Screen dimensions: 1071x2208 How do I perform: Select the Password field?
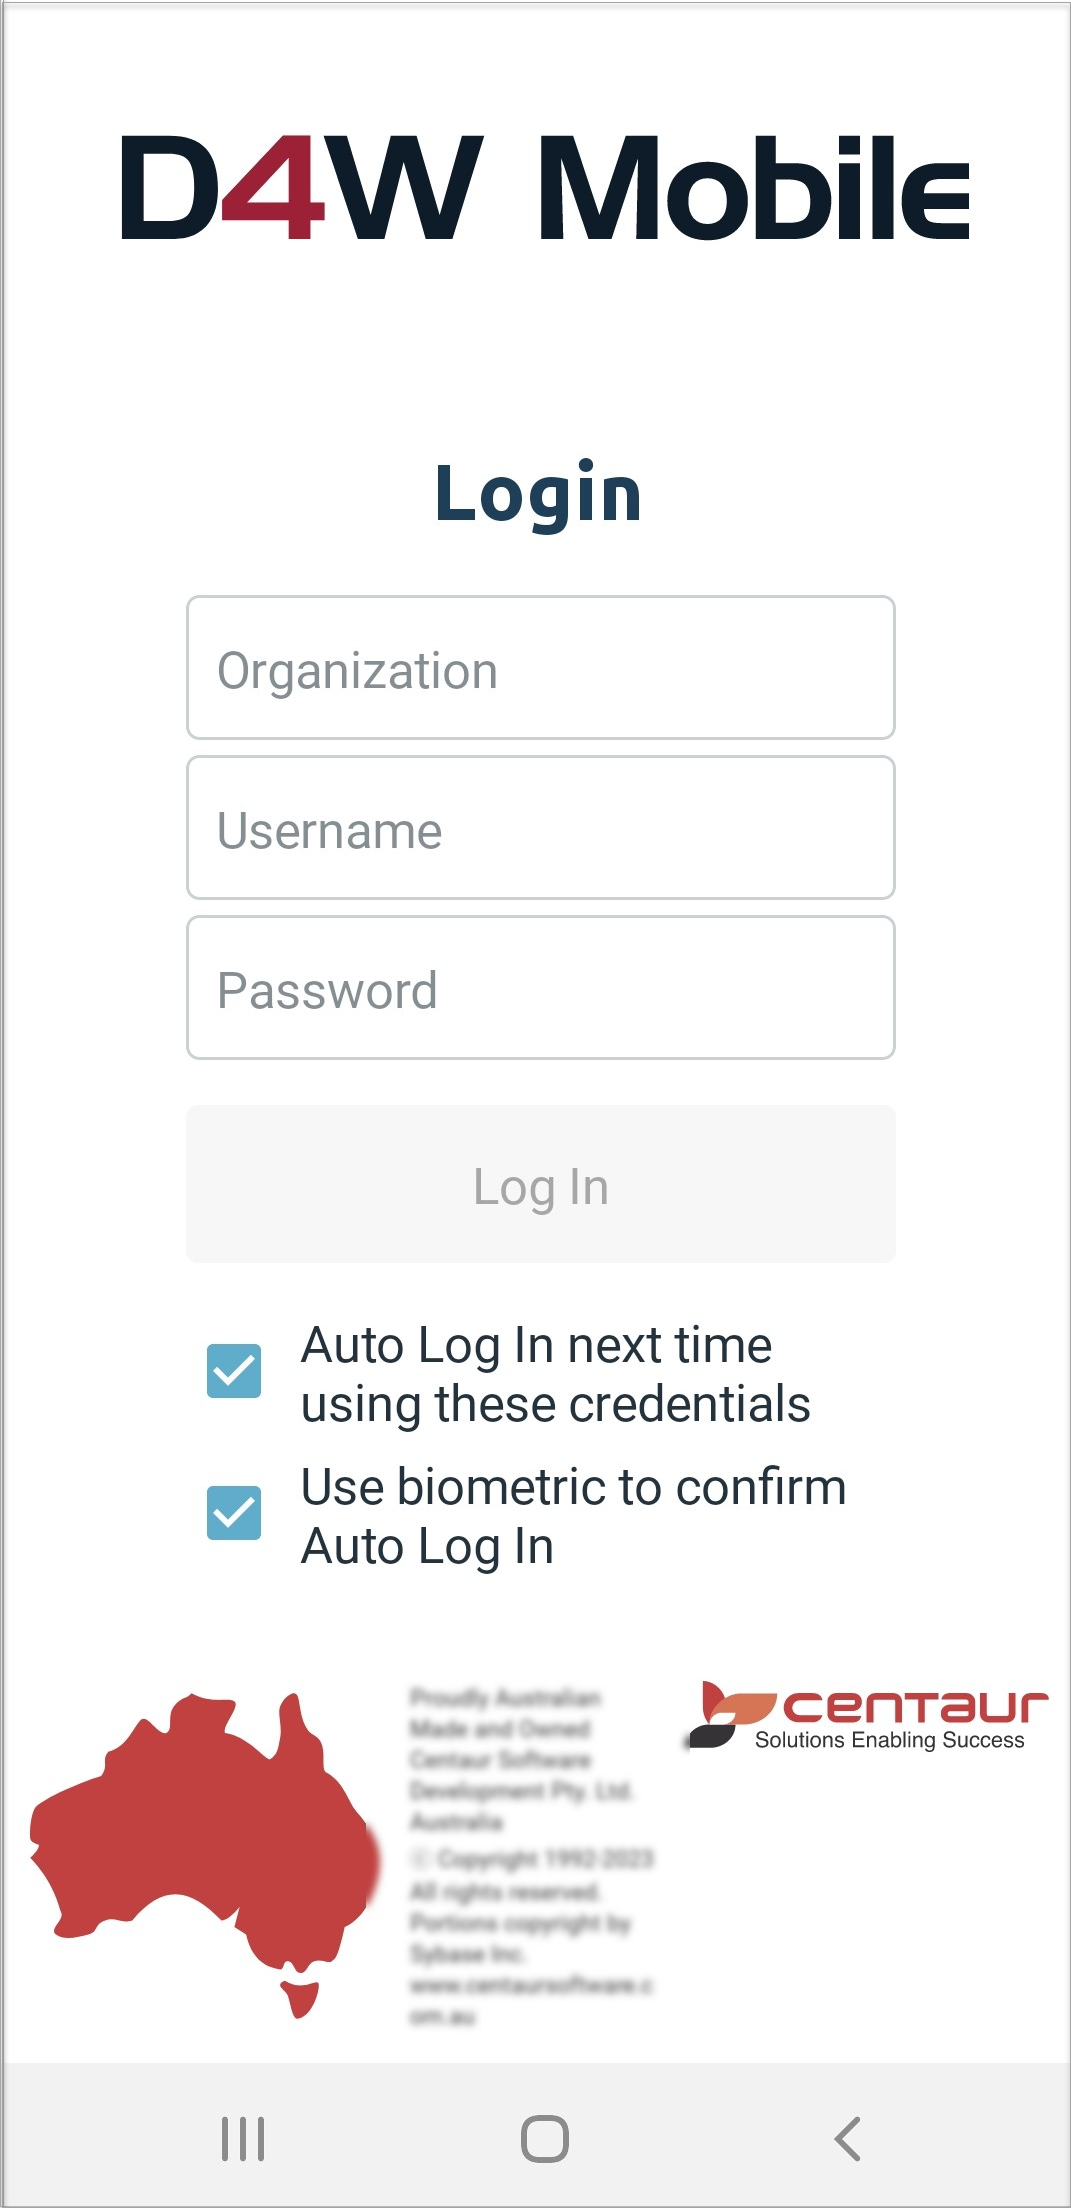[540, 988]
